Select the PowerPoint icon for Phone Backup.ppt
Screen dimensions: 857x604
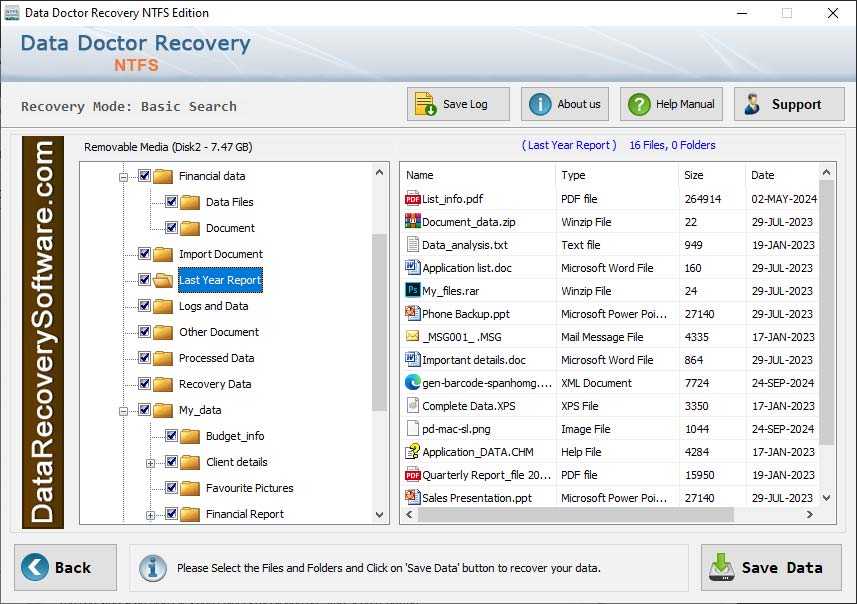pyautogui.click(x=412, y=313)
